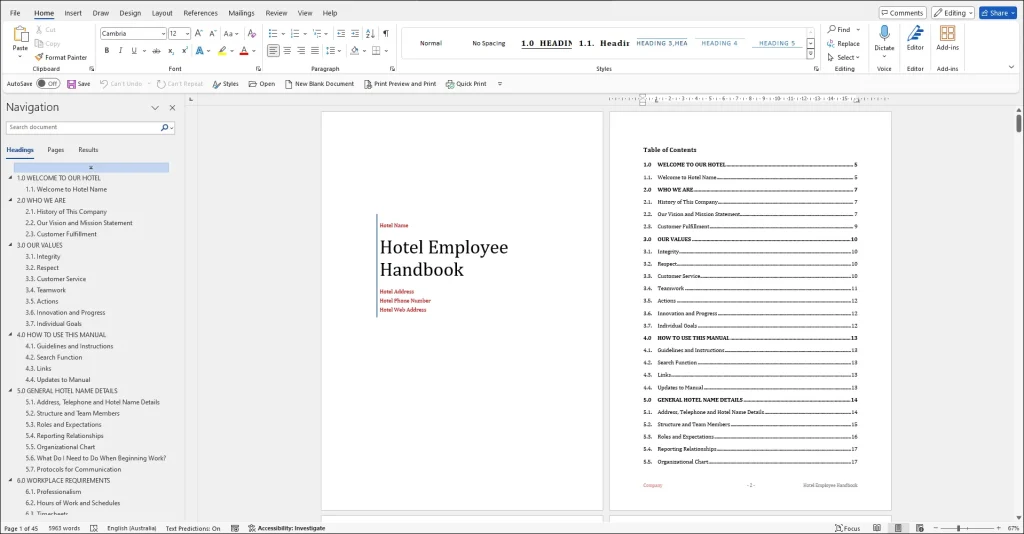Screen dimensions: 1024x534
Task: Start Dictate microphone
Action: (884, 33)
